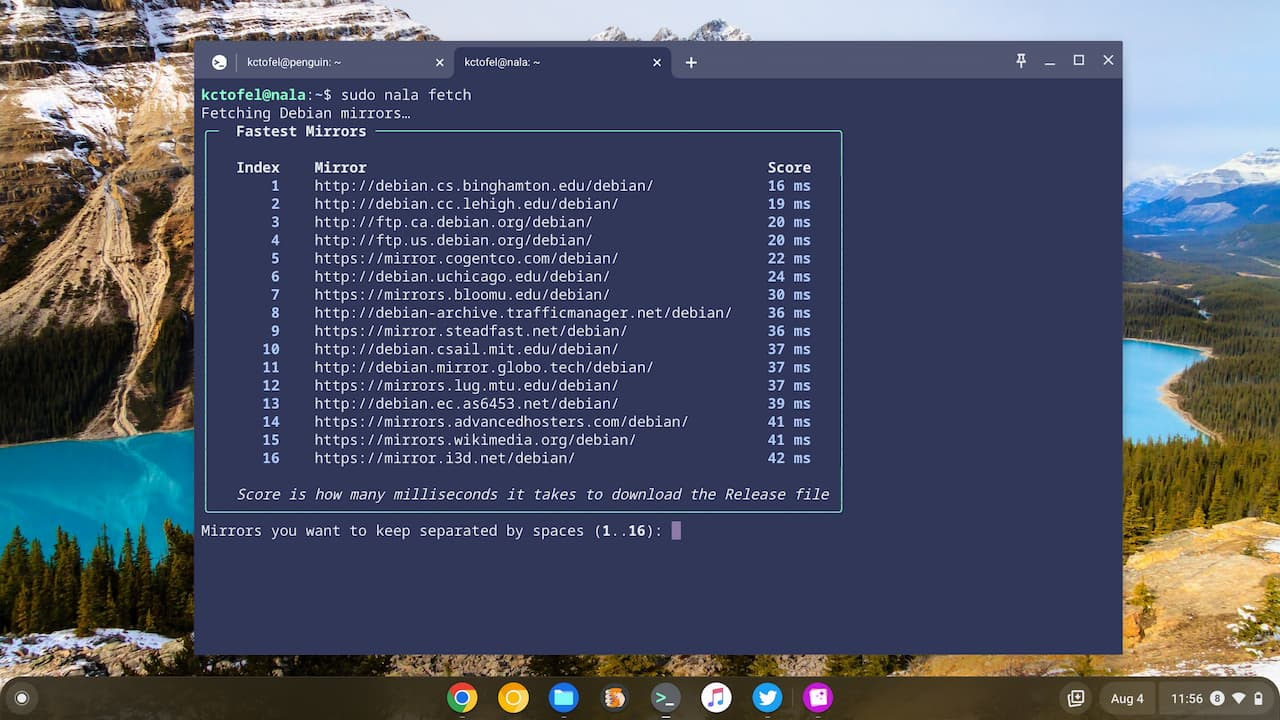Viewport: 1280px width, 720px height.
Task: Click the terminal icon on penguin tab
Action: pyautogui.click(x=219, y=62)
